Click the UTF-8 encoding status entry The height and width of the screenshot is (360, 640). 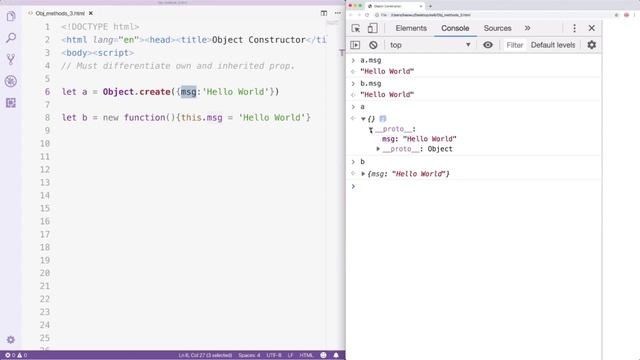click(x=274, y=355)
